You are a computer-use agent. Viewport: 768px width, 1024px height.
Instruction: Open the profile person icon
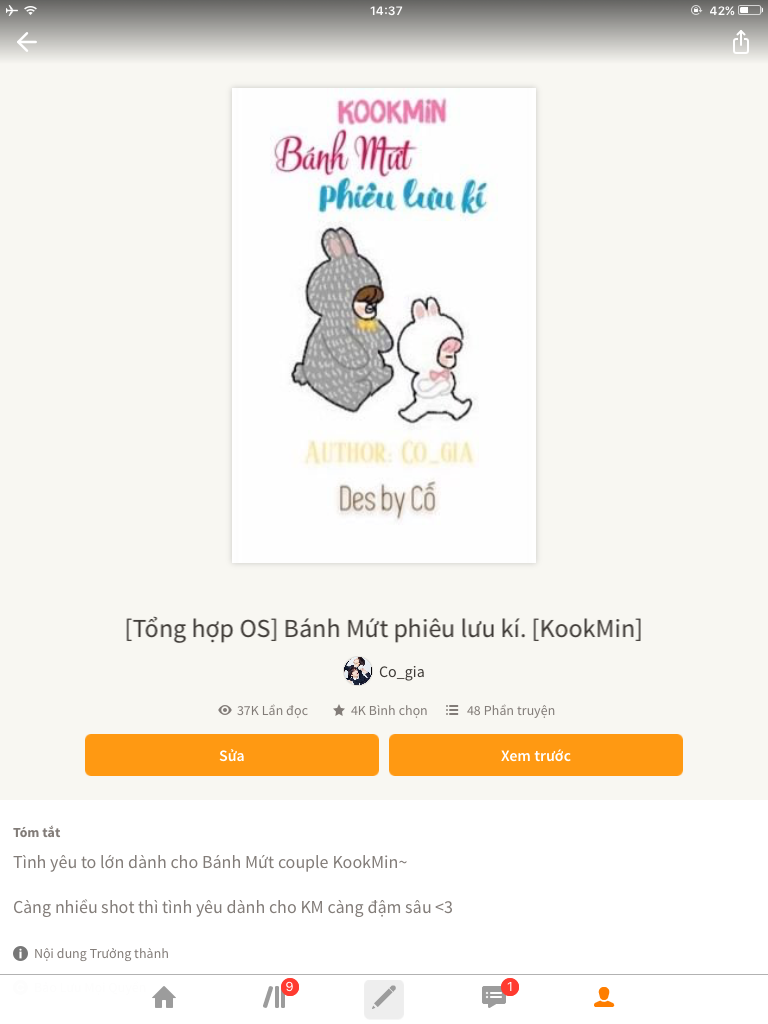pyautogui.click(x=603, y=997)
